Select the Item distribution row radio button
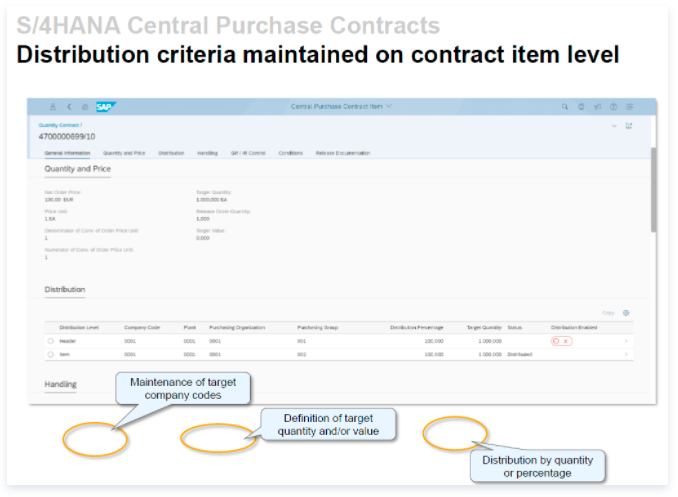Screen dimensions: 678x497 [x=51, y=354]
